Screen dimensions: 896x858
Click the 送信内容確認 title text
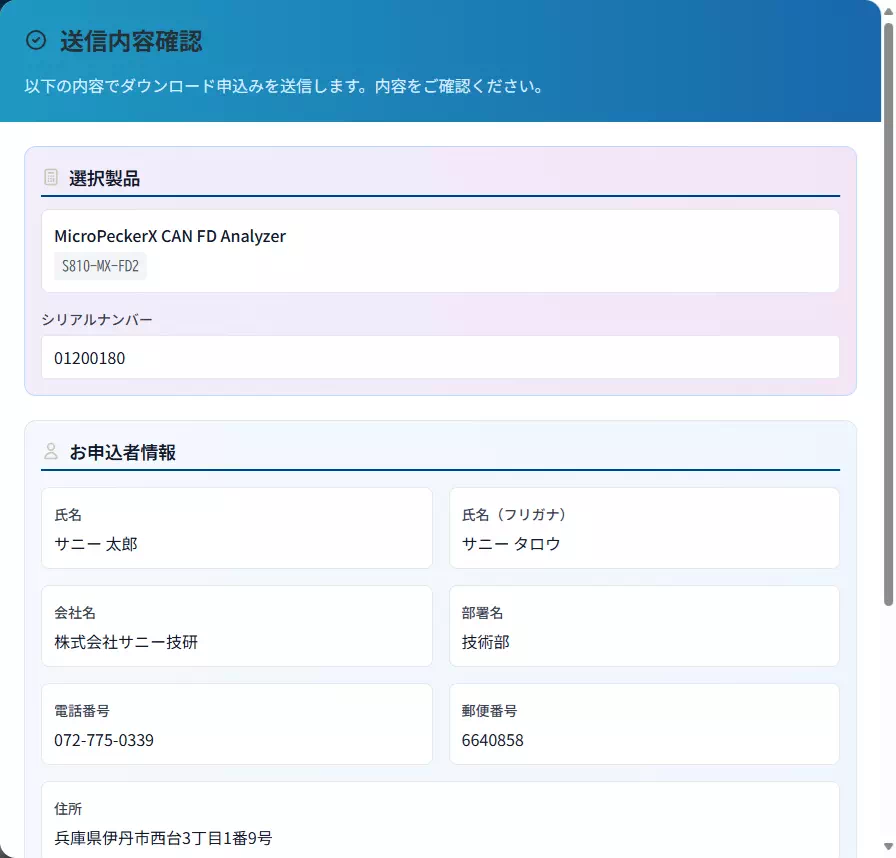coord(129,42)
